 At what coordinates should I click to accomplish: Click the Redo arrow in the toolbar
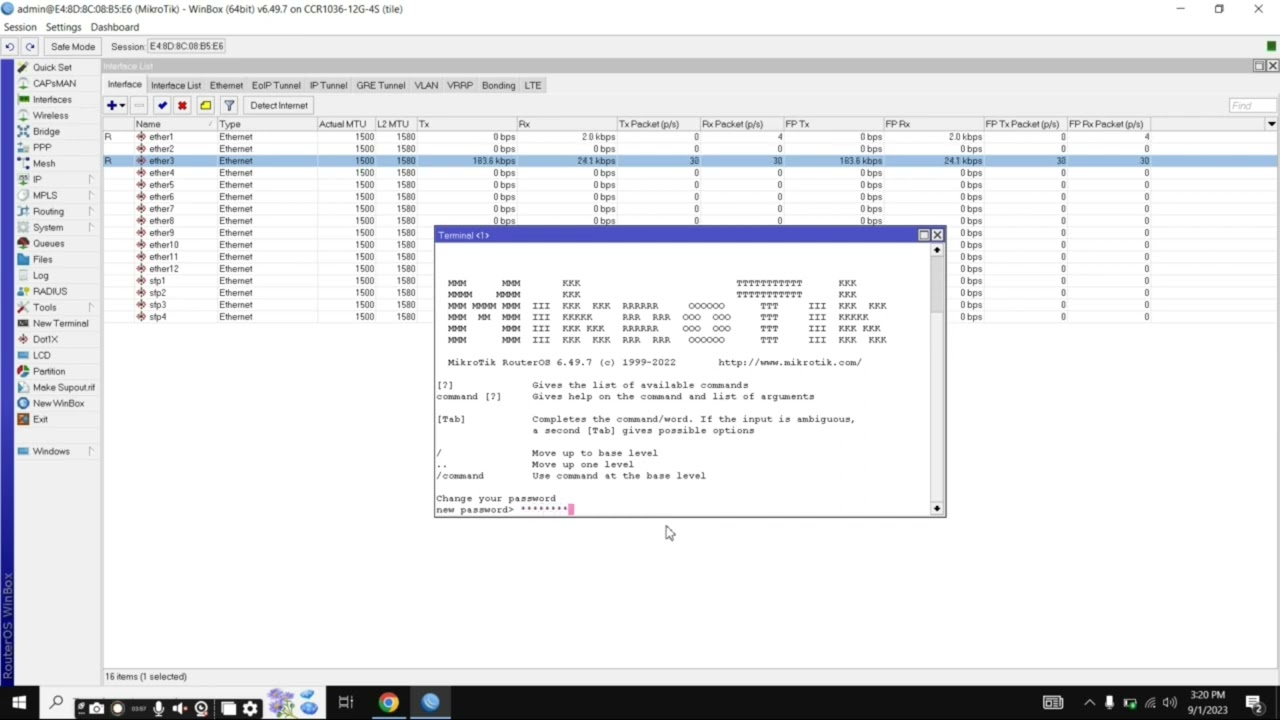point(29,46)
